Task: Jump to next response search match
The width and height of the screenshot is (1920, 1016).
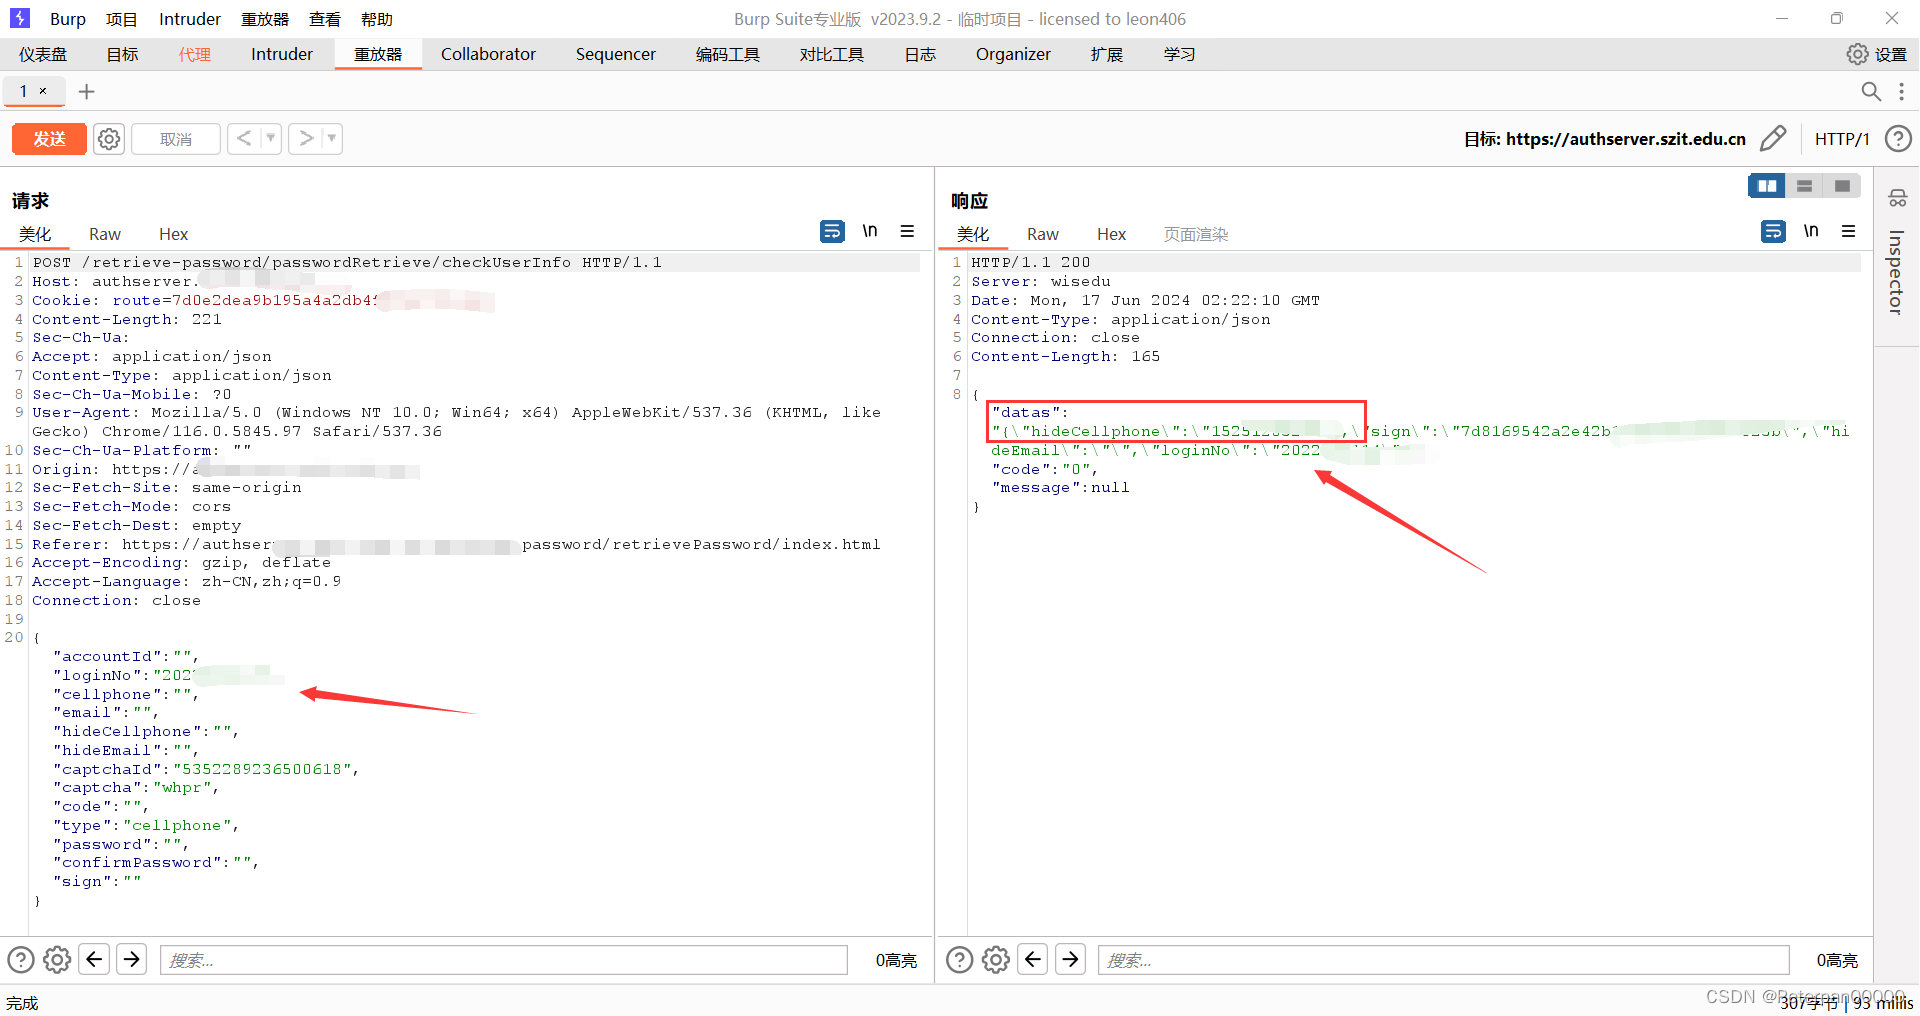Action: 1070,960
